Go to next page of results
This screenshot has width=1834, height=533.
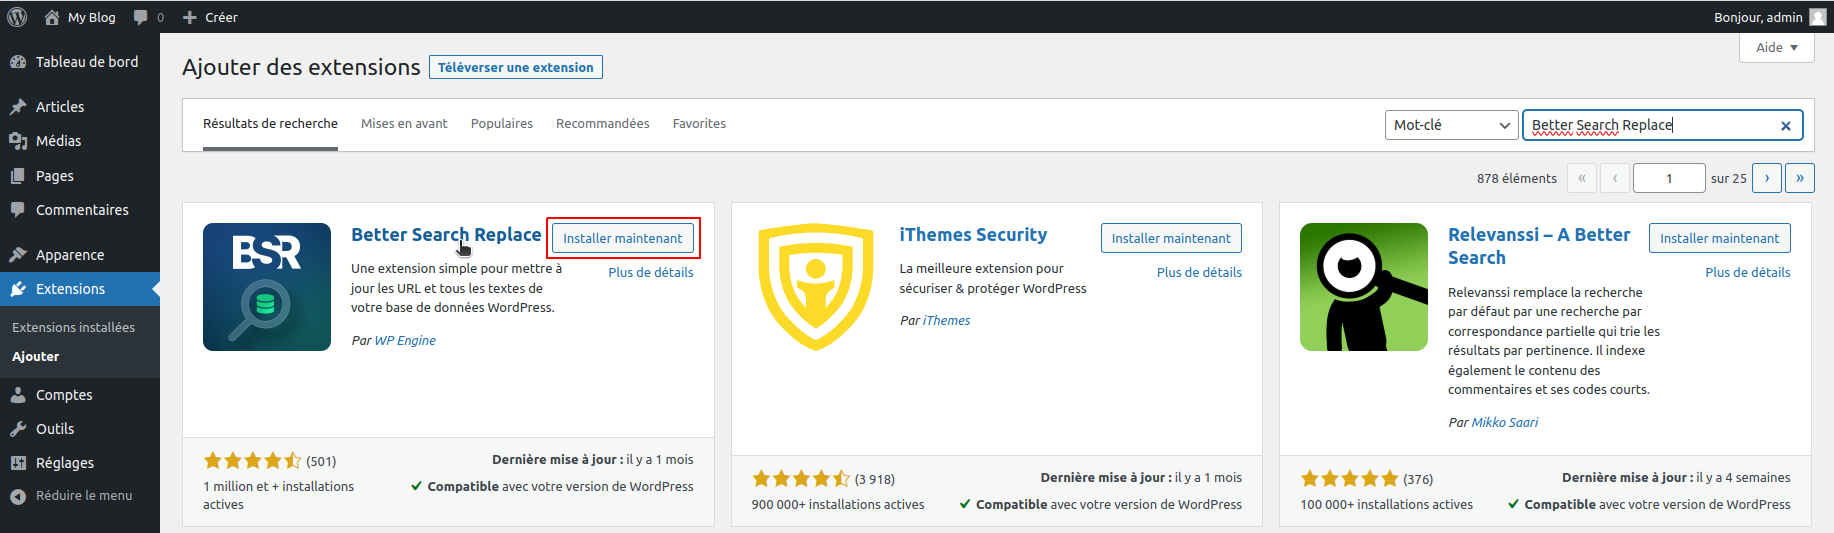1767,178
